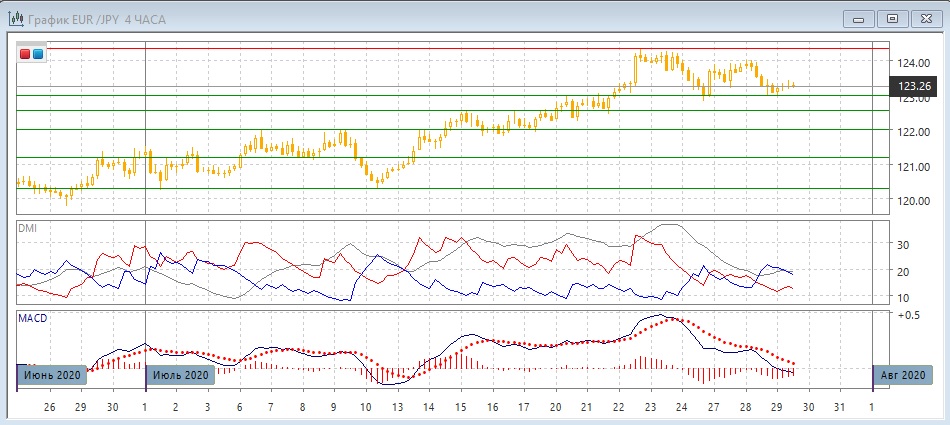This screenshot has width=950, height=425.
Task: Click the Июнь 2020 month marker
Action: (51, 375)
